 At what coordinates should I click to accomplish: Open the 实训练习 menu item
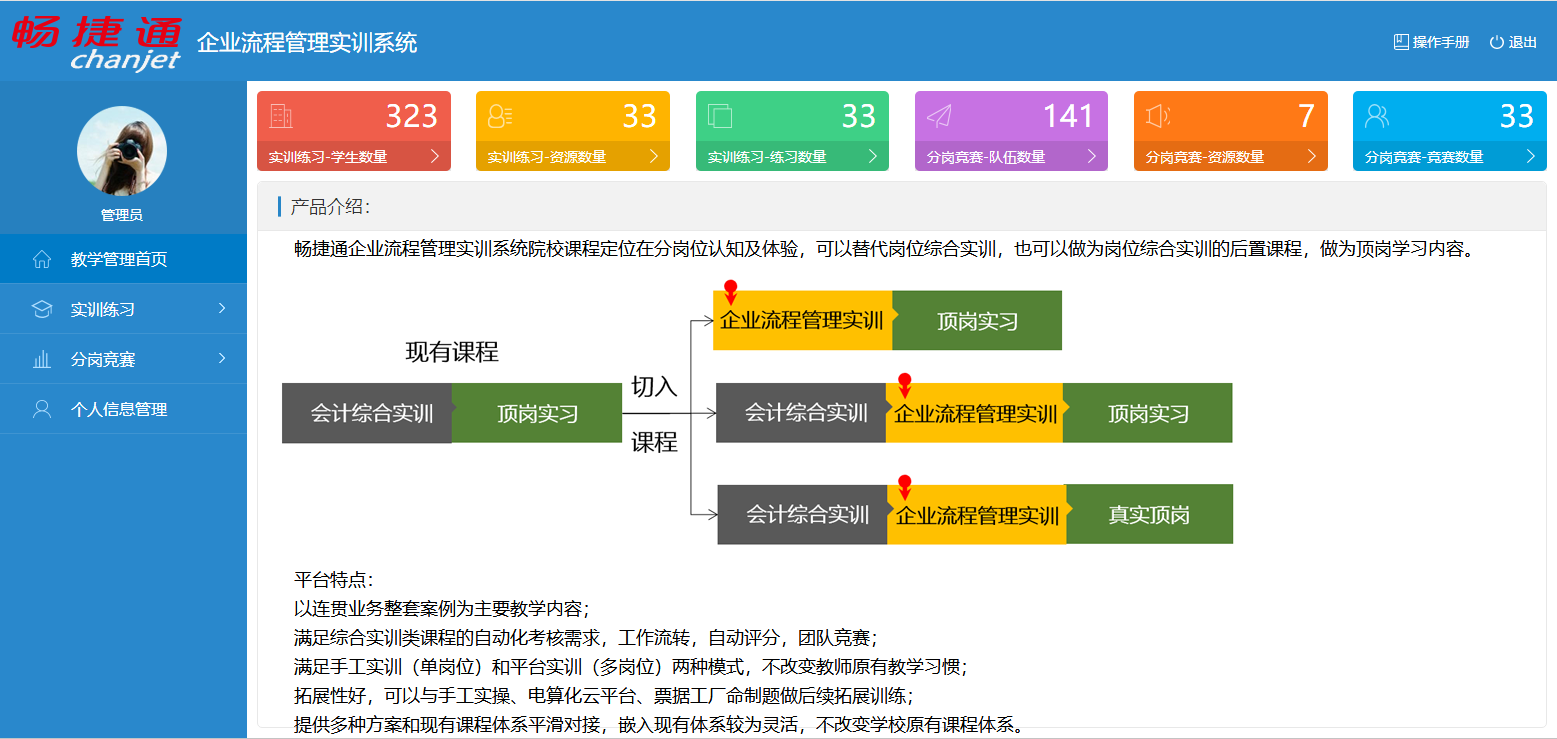pyautogui.click(x=123, y=309)
